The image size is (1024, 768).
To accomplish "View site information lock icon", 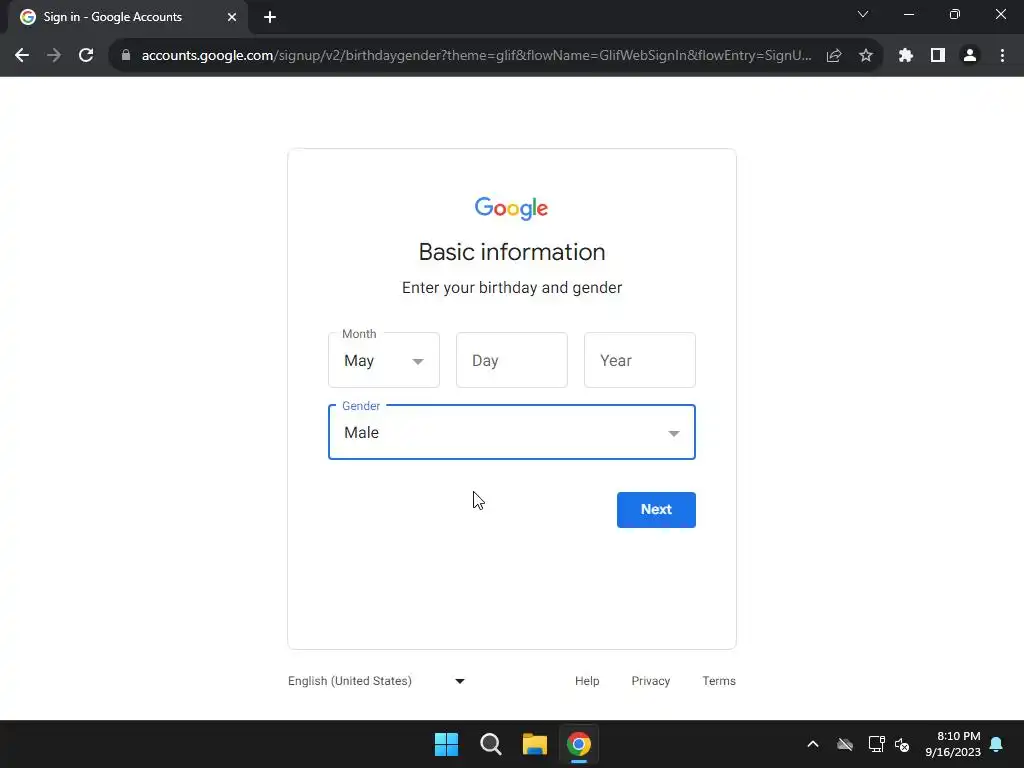I will point(126,56).
